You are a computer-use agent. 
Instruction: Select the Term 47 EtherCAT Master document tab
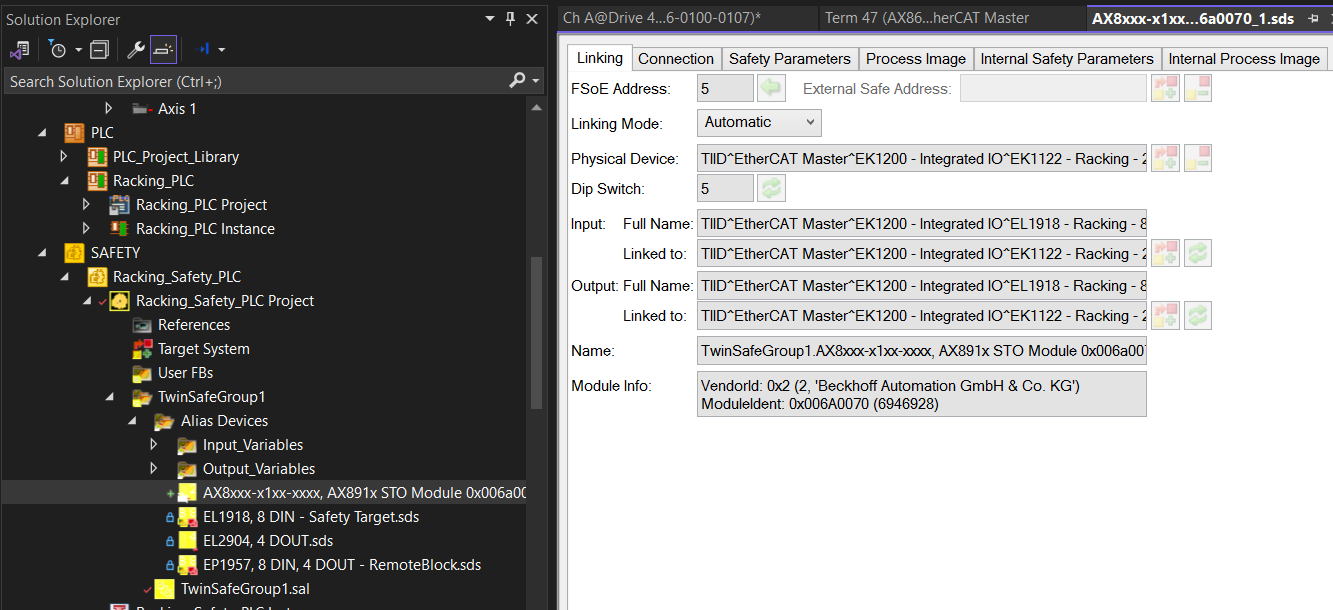click(x=927, y=18)
